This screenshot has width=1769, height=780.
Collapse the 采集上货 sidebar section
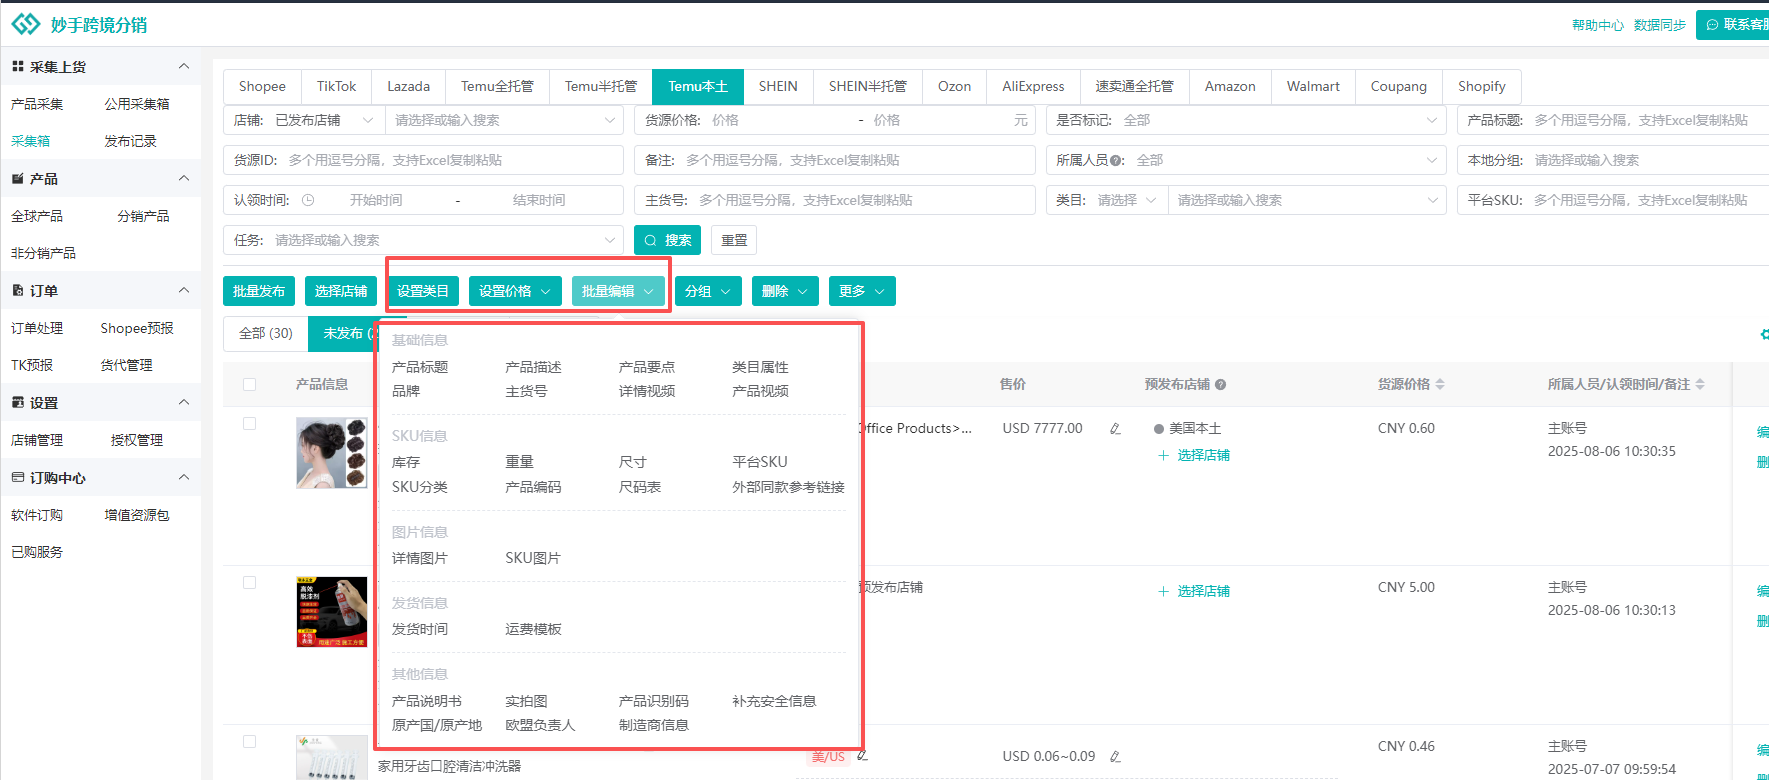pyautogui.click(x=184, y=67)
